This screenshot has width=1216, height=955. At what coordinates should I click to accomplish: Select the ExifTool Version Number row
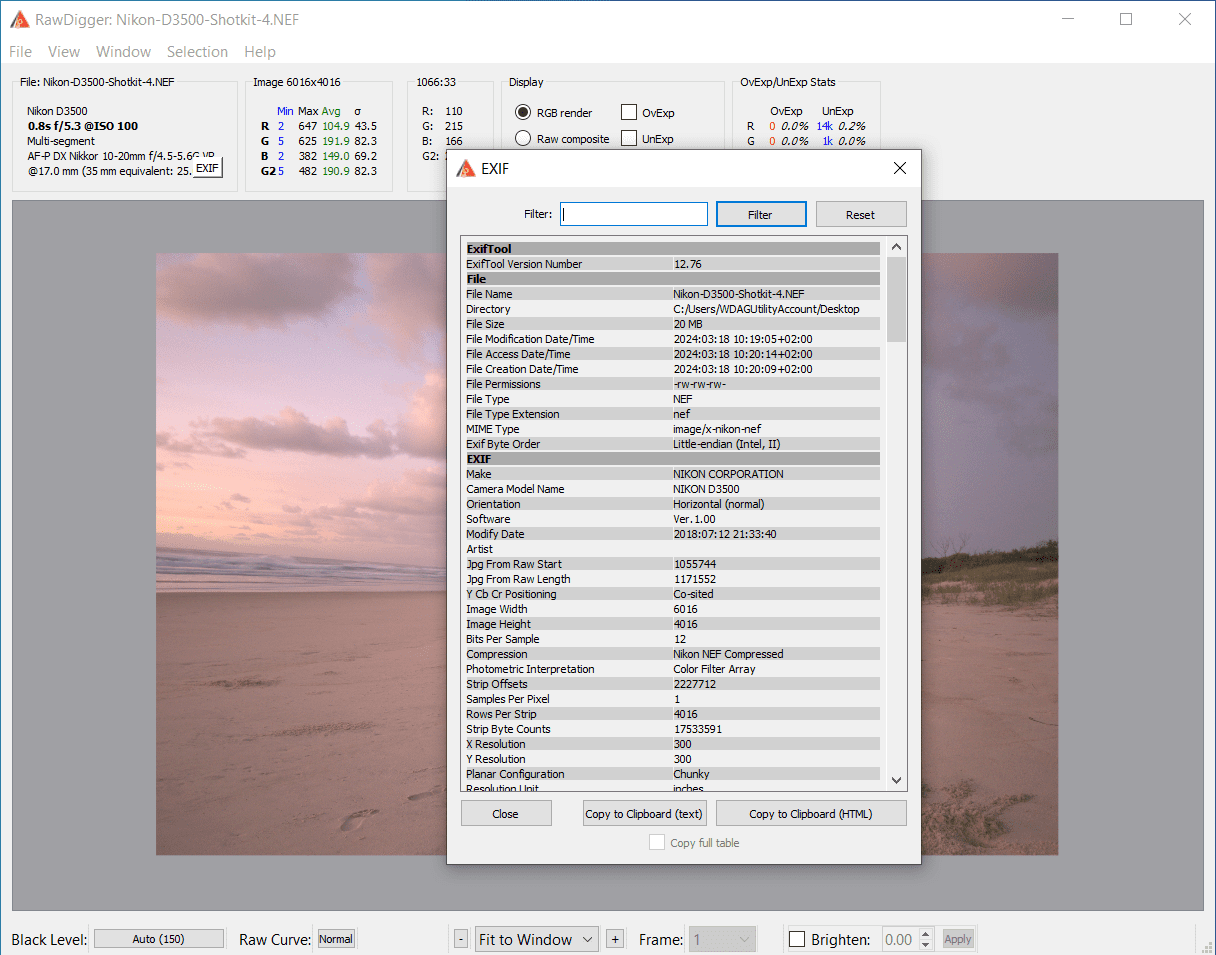tap(673, 264)
